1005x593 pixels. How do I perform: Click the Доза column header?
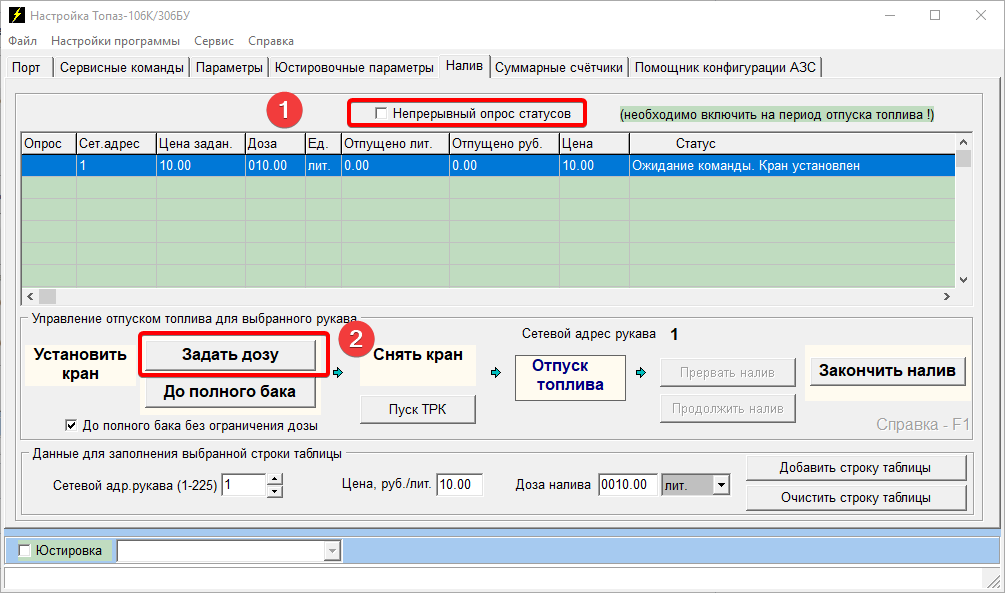click(x=275, y=144)
